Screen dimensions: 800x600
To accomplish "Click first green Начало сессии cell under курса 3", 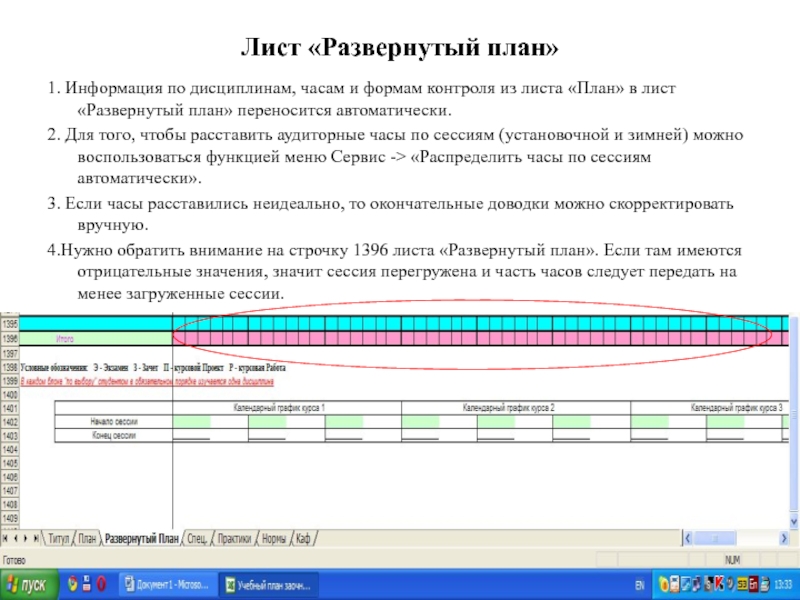I will click(649, 421).
